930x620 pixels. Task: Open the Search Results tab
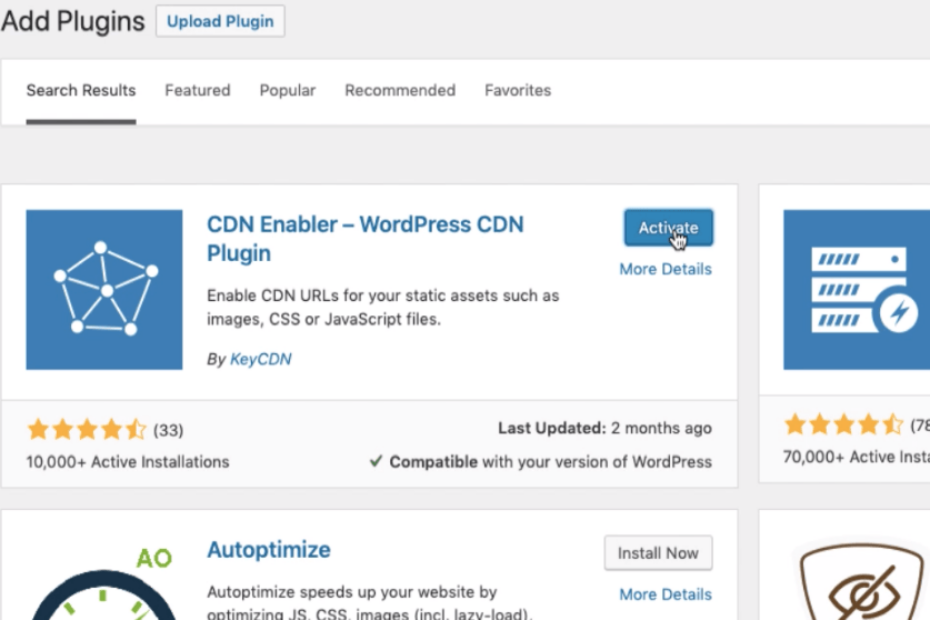pos(81,90)
